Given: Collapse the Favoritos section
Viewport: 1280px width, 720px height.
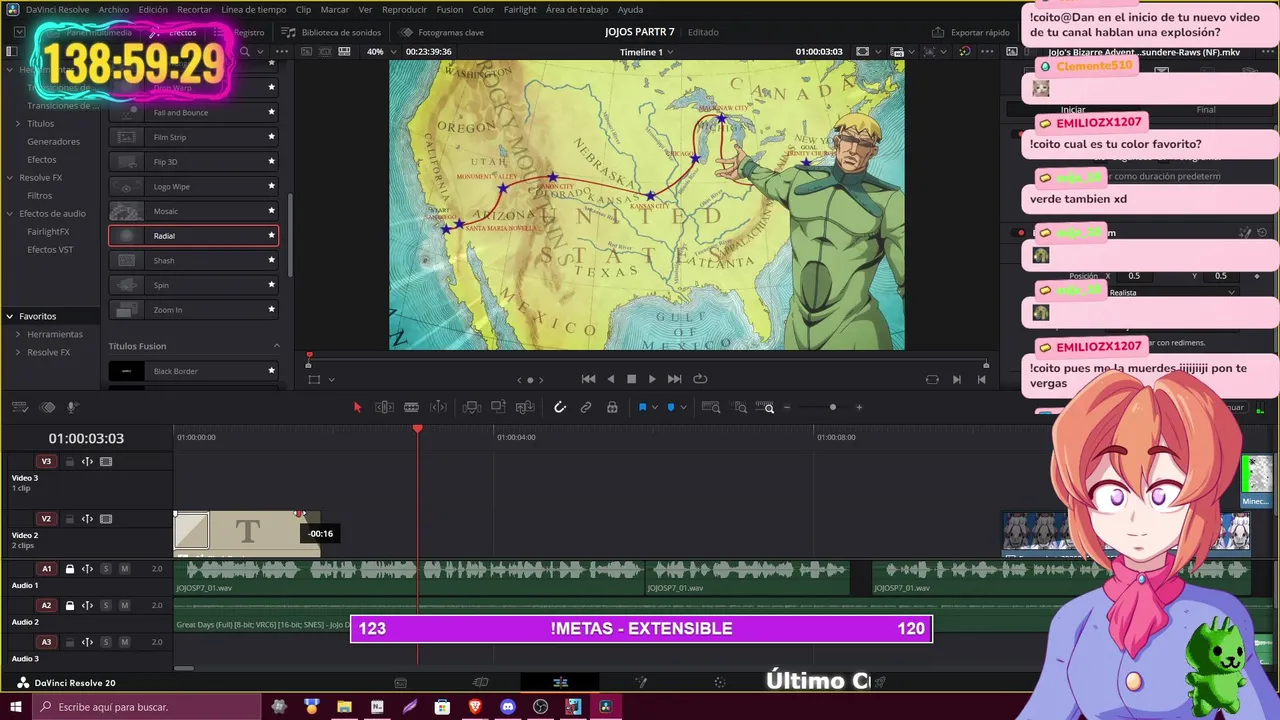Looking at the screenshot, I should click(10, 316).
